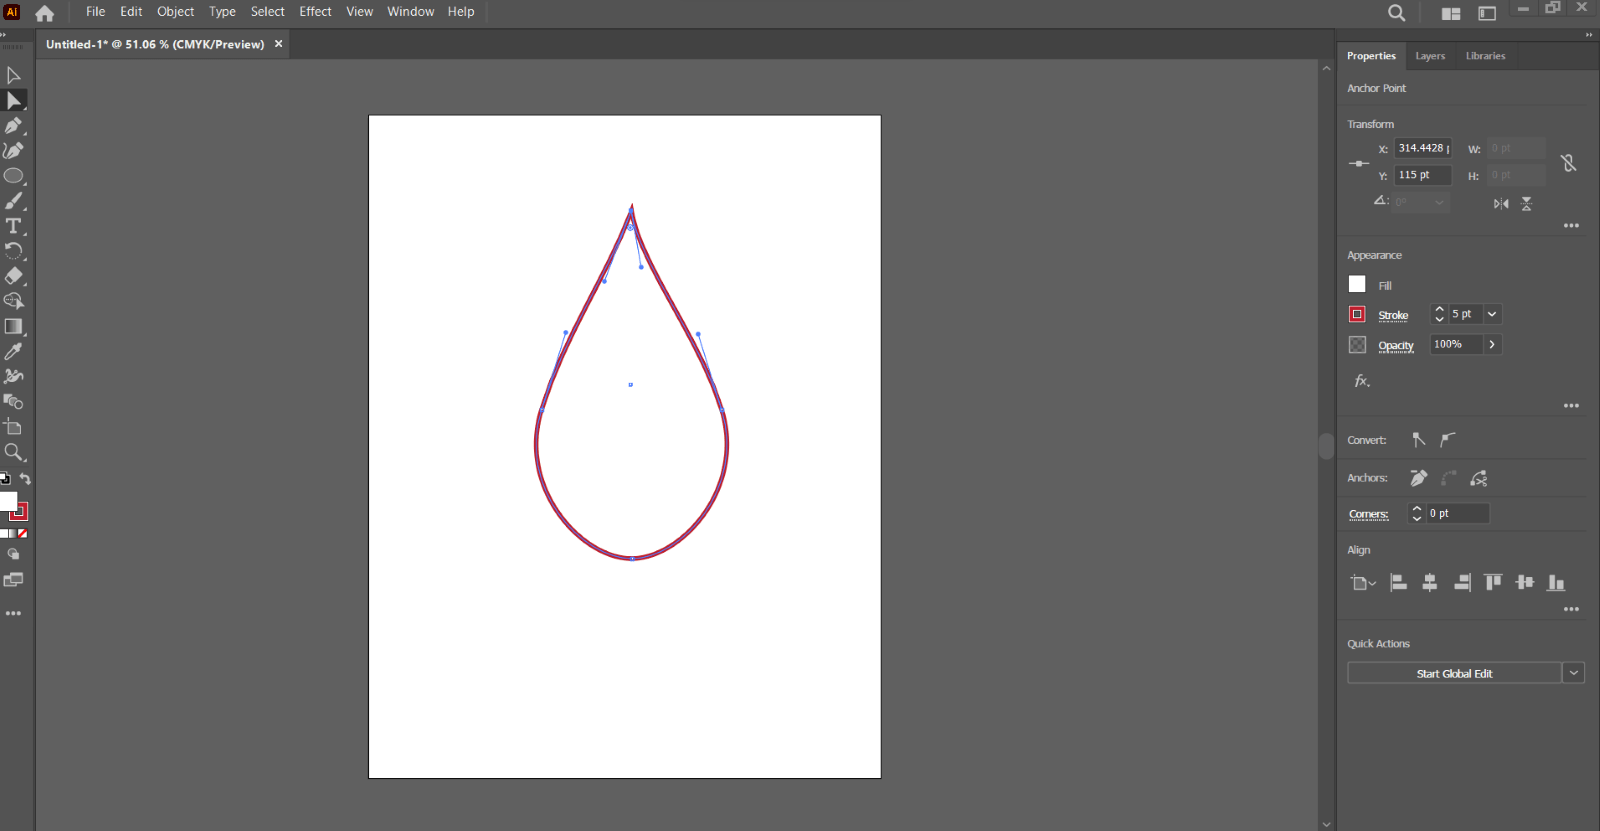1600x831 pixels.
Task: Select the Rotate tool
Action: 14,251
